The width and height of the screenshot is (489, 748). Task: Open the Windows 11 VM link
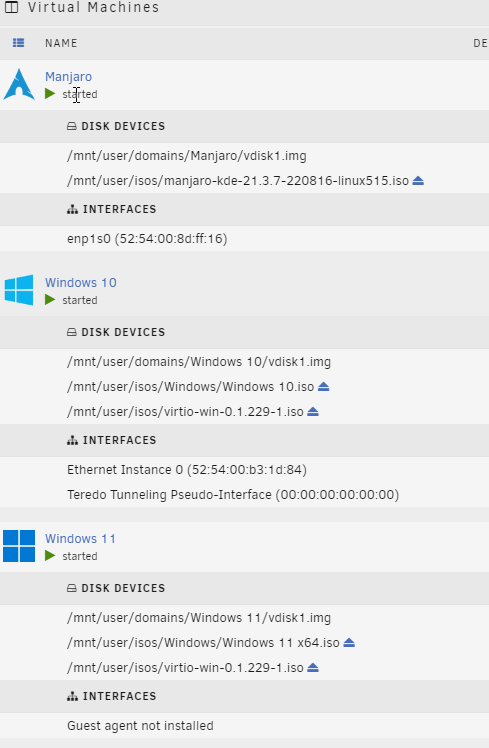pyautogui.click(x=80, y=539)
